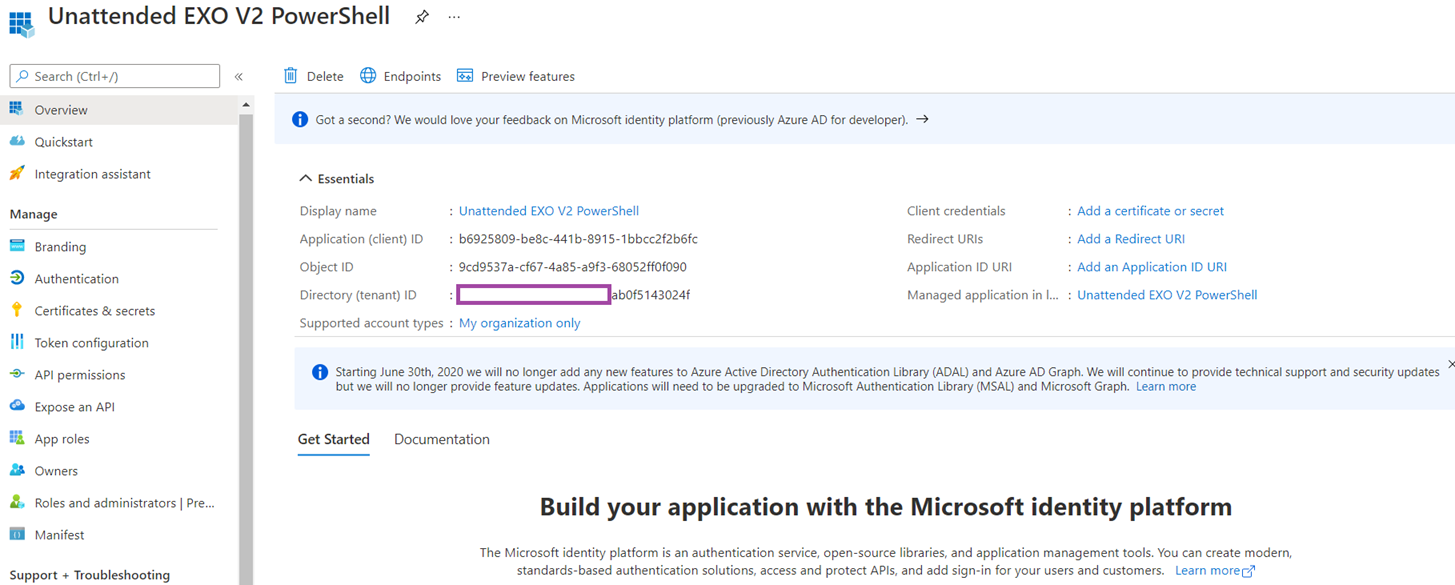
Task: Click into the Search (Ctrl+/) box
Action: [x=115, y=76]
